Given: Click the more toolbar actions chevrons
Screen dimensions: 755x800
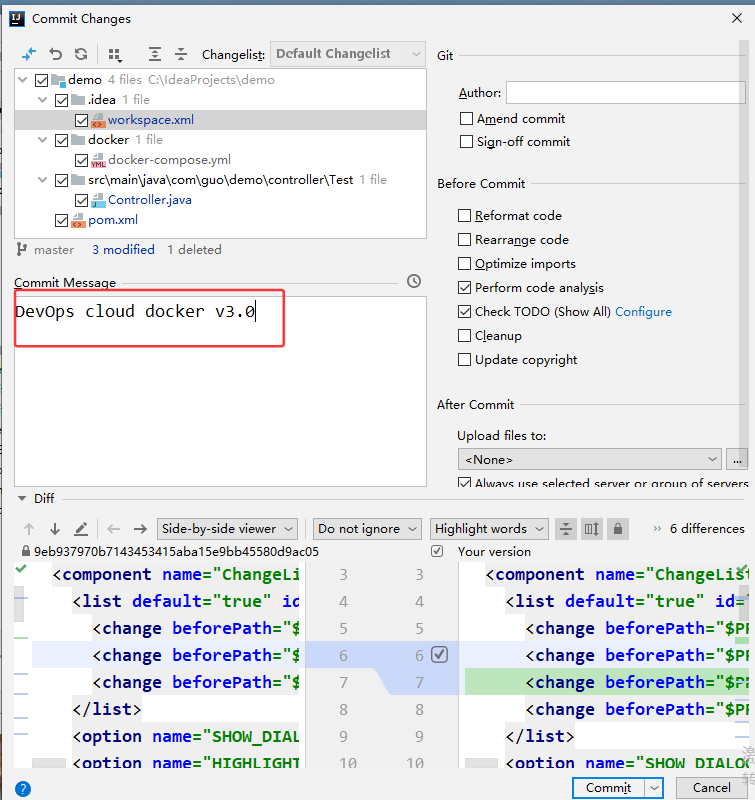Looking at the screenshot, I should coord(657,529).
